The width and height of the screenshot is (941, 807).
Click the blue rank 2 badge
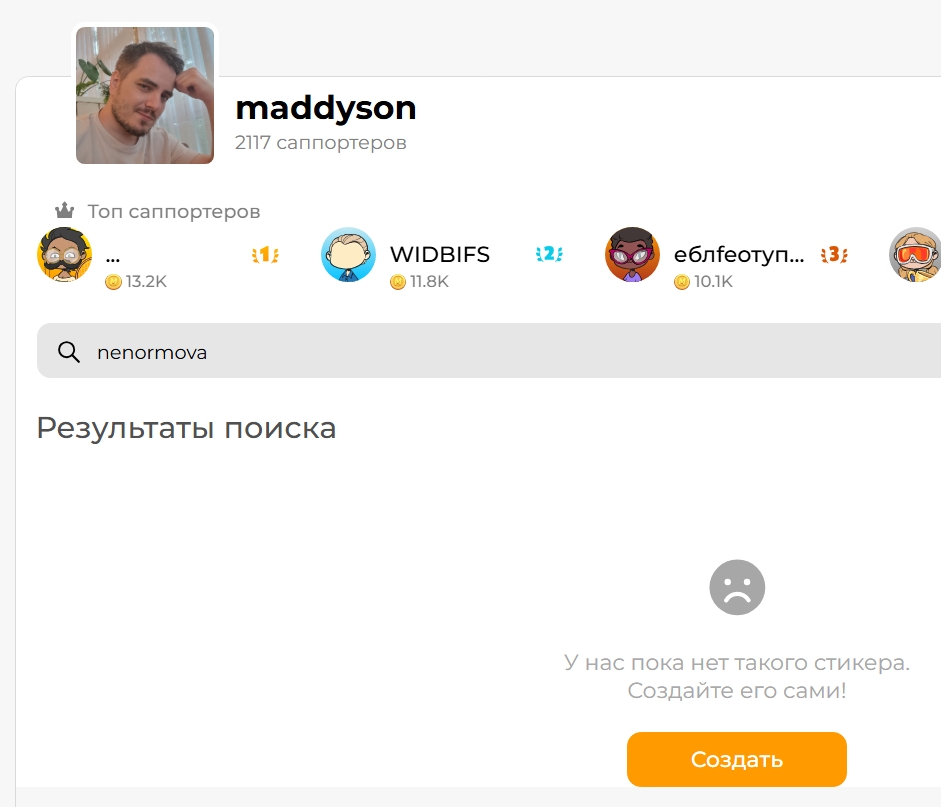click(549, 254)
